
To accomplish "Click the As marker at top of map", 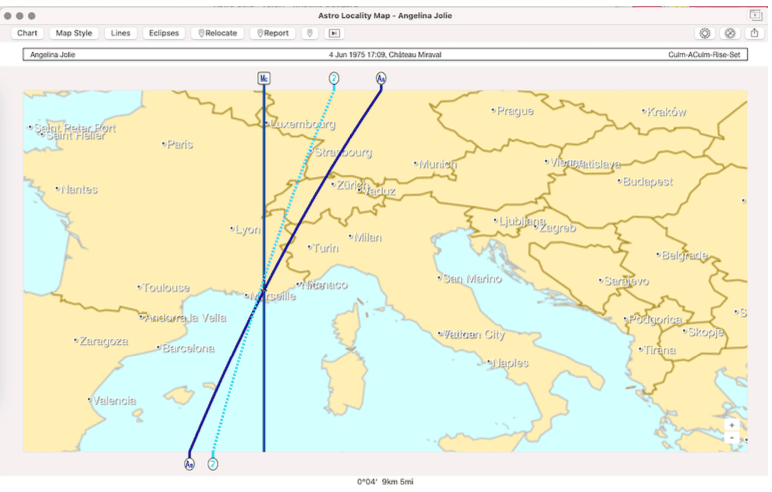I will (381, 78).
